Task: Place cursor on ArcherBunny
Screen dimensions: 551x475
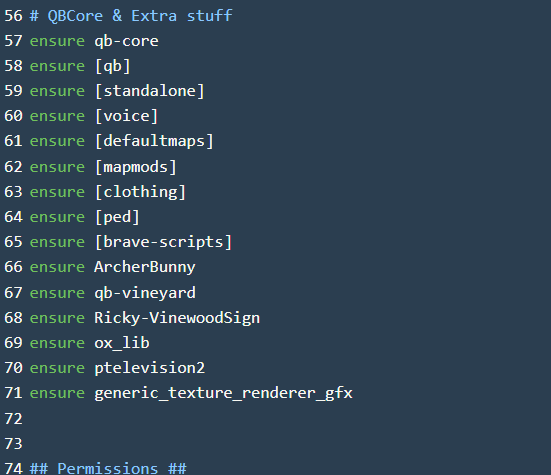Action: [x=144, y=267]
